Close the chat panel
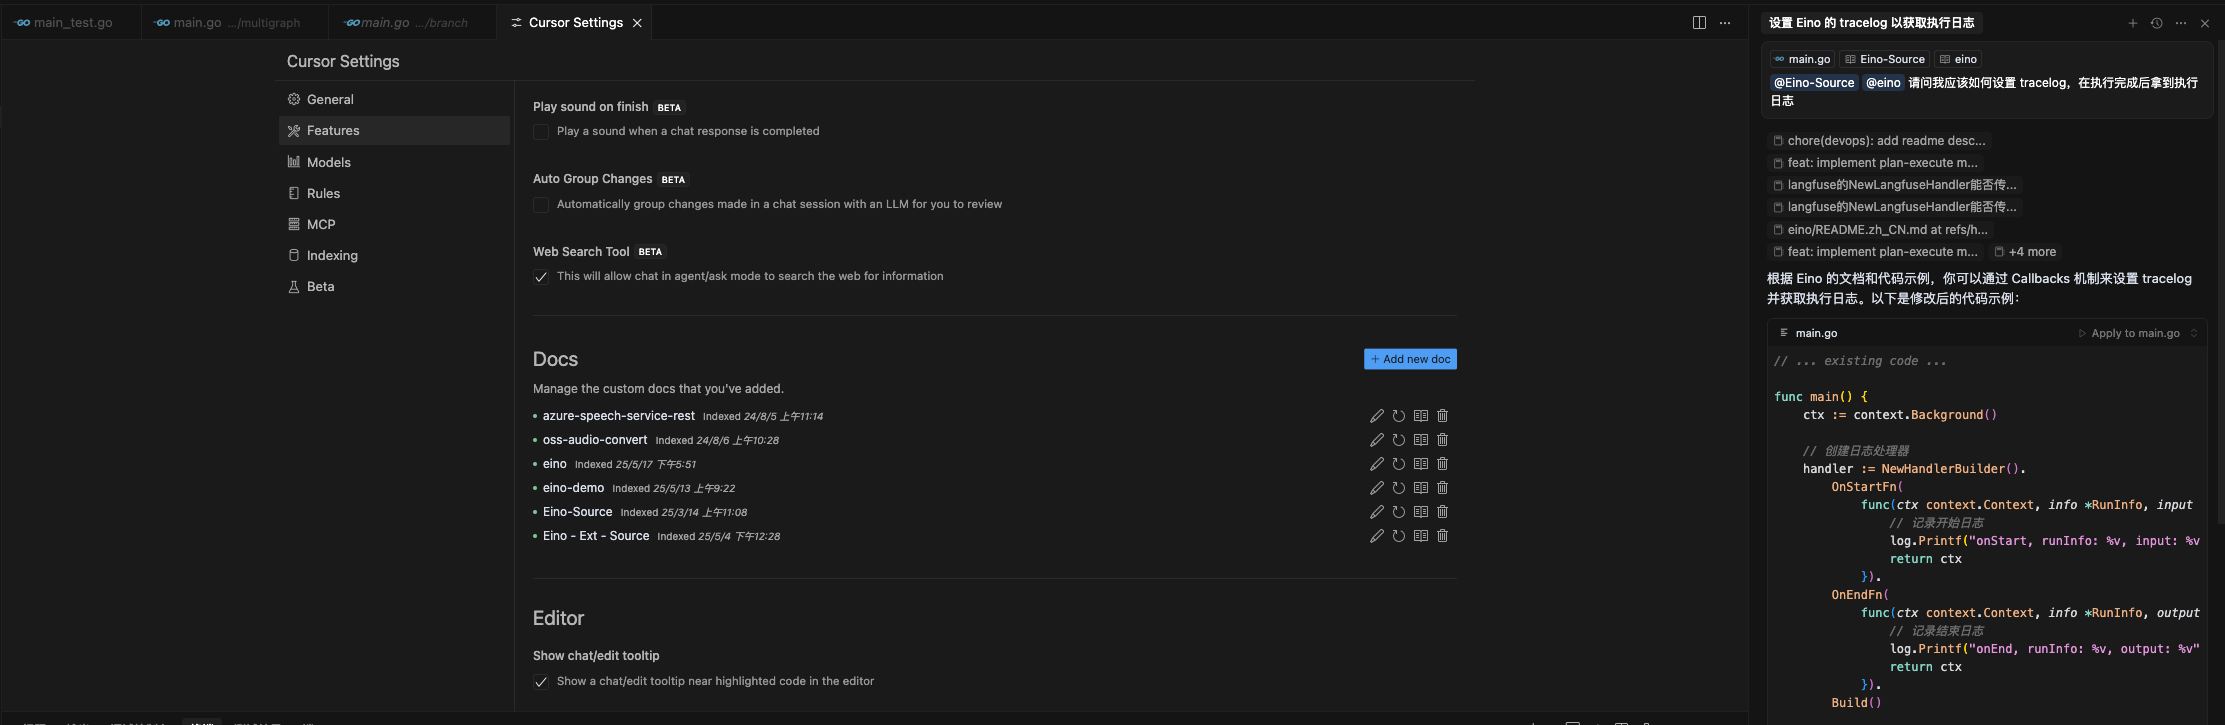Screen dimensions: 2225x725 coord(2205,23)
